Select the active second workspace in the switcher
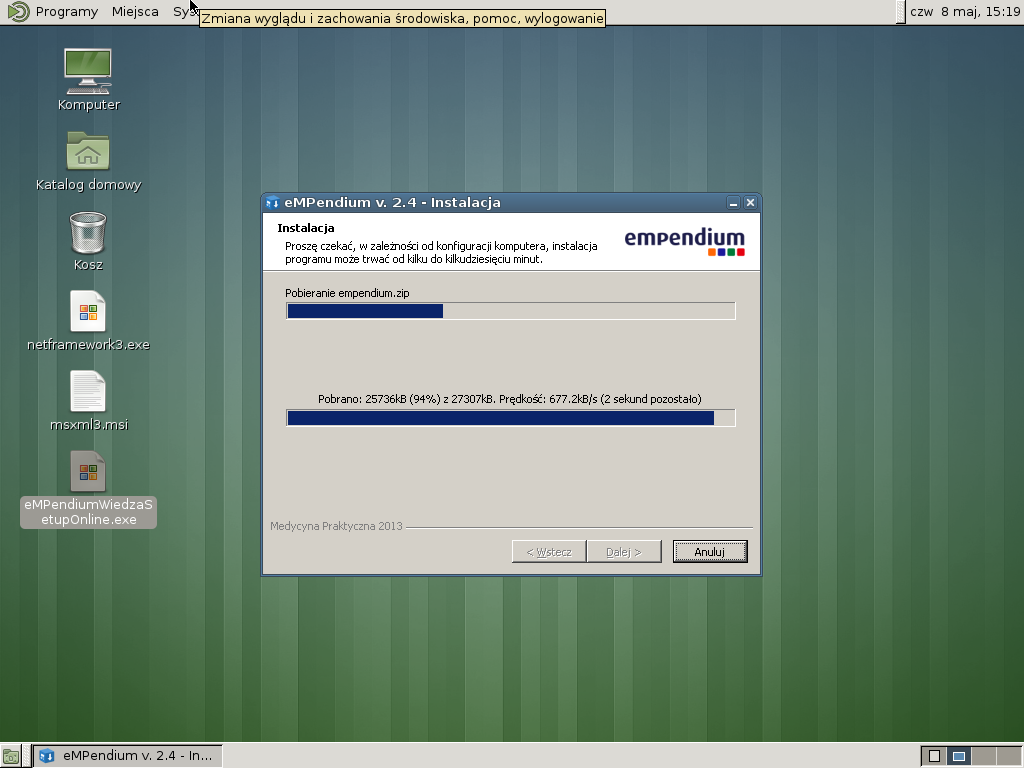Image resolution: width=1024 pixels, height=768 pixels. 959,756
